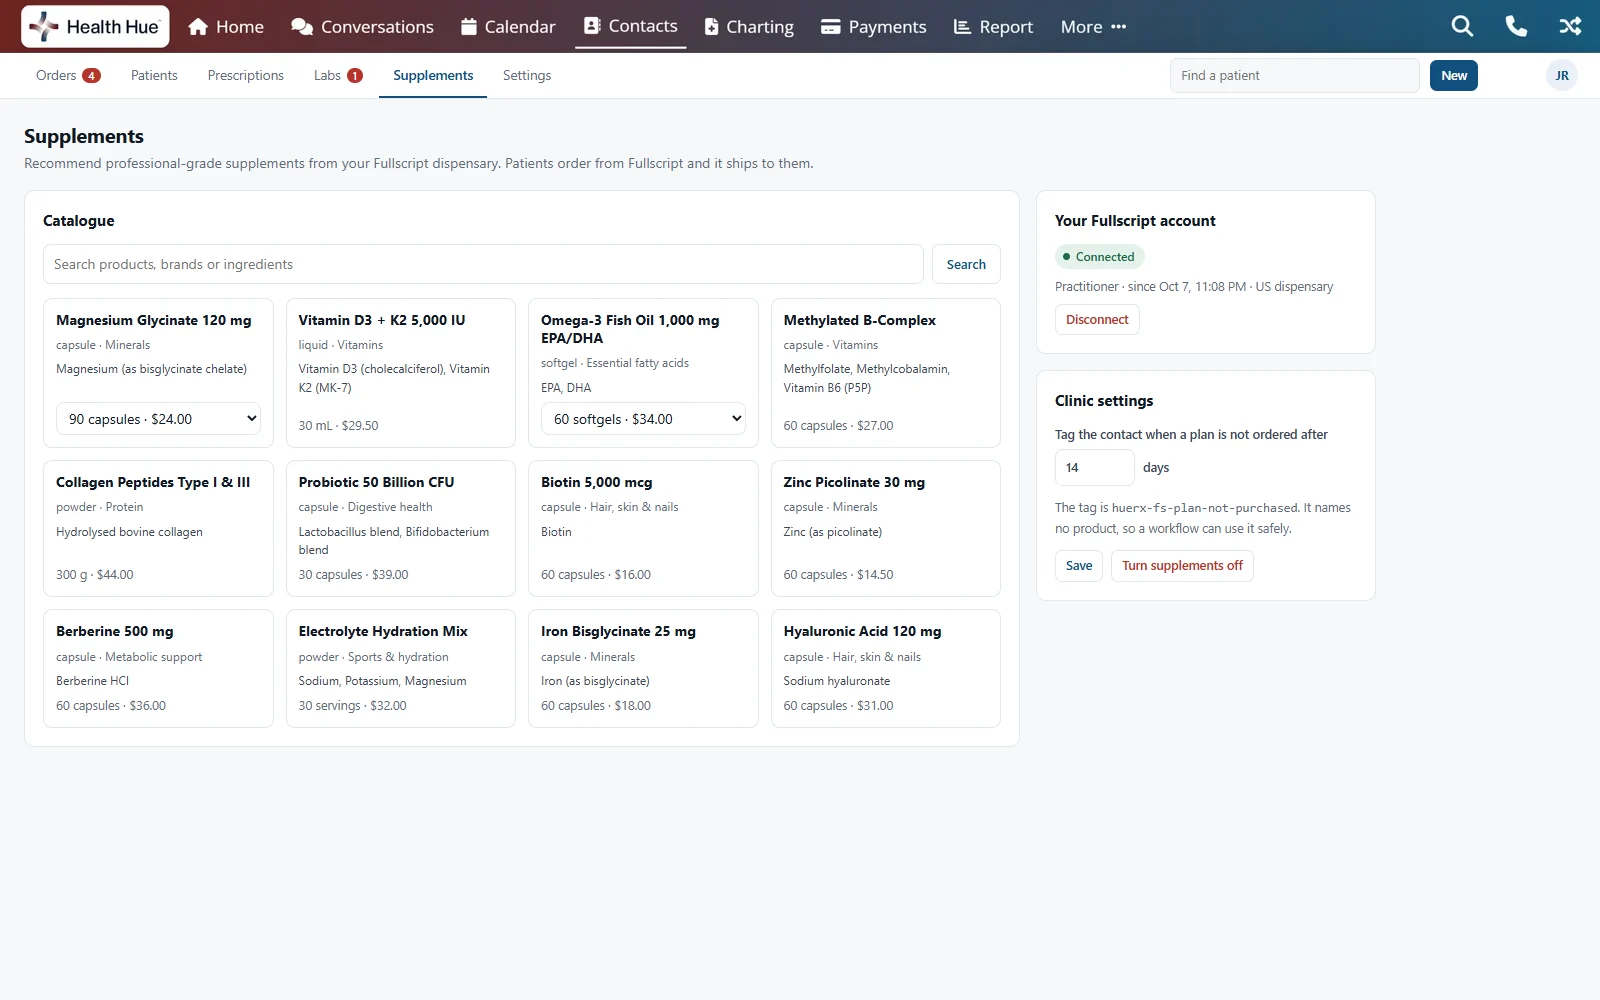Viewport: 1600px width, 1000px height.
Task: Focus the catalogue product search box
Action: tap(483, 264)
